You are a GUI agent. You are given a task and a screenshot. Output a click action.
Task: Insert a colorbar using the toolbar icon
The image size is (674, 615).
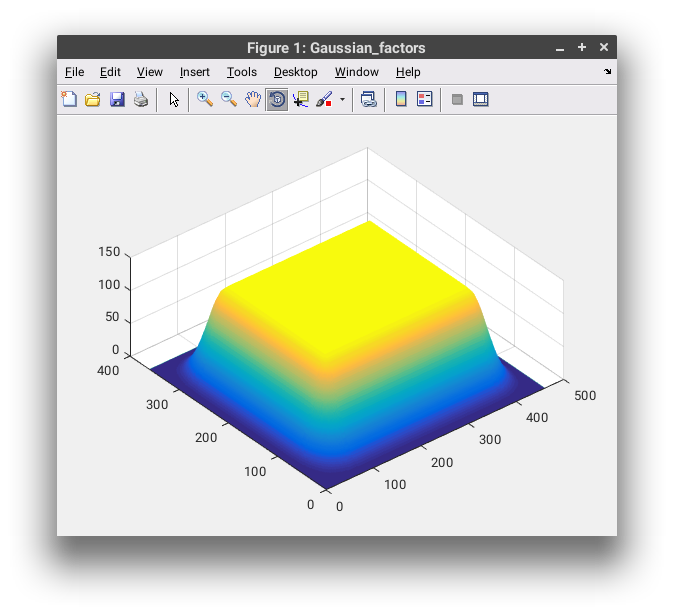tap(401, 99)
